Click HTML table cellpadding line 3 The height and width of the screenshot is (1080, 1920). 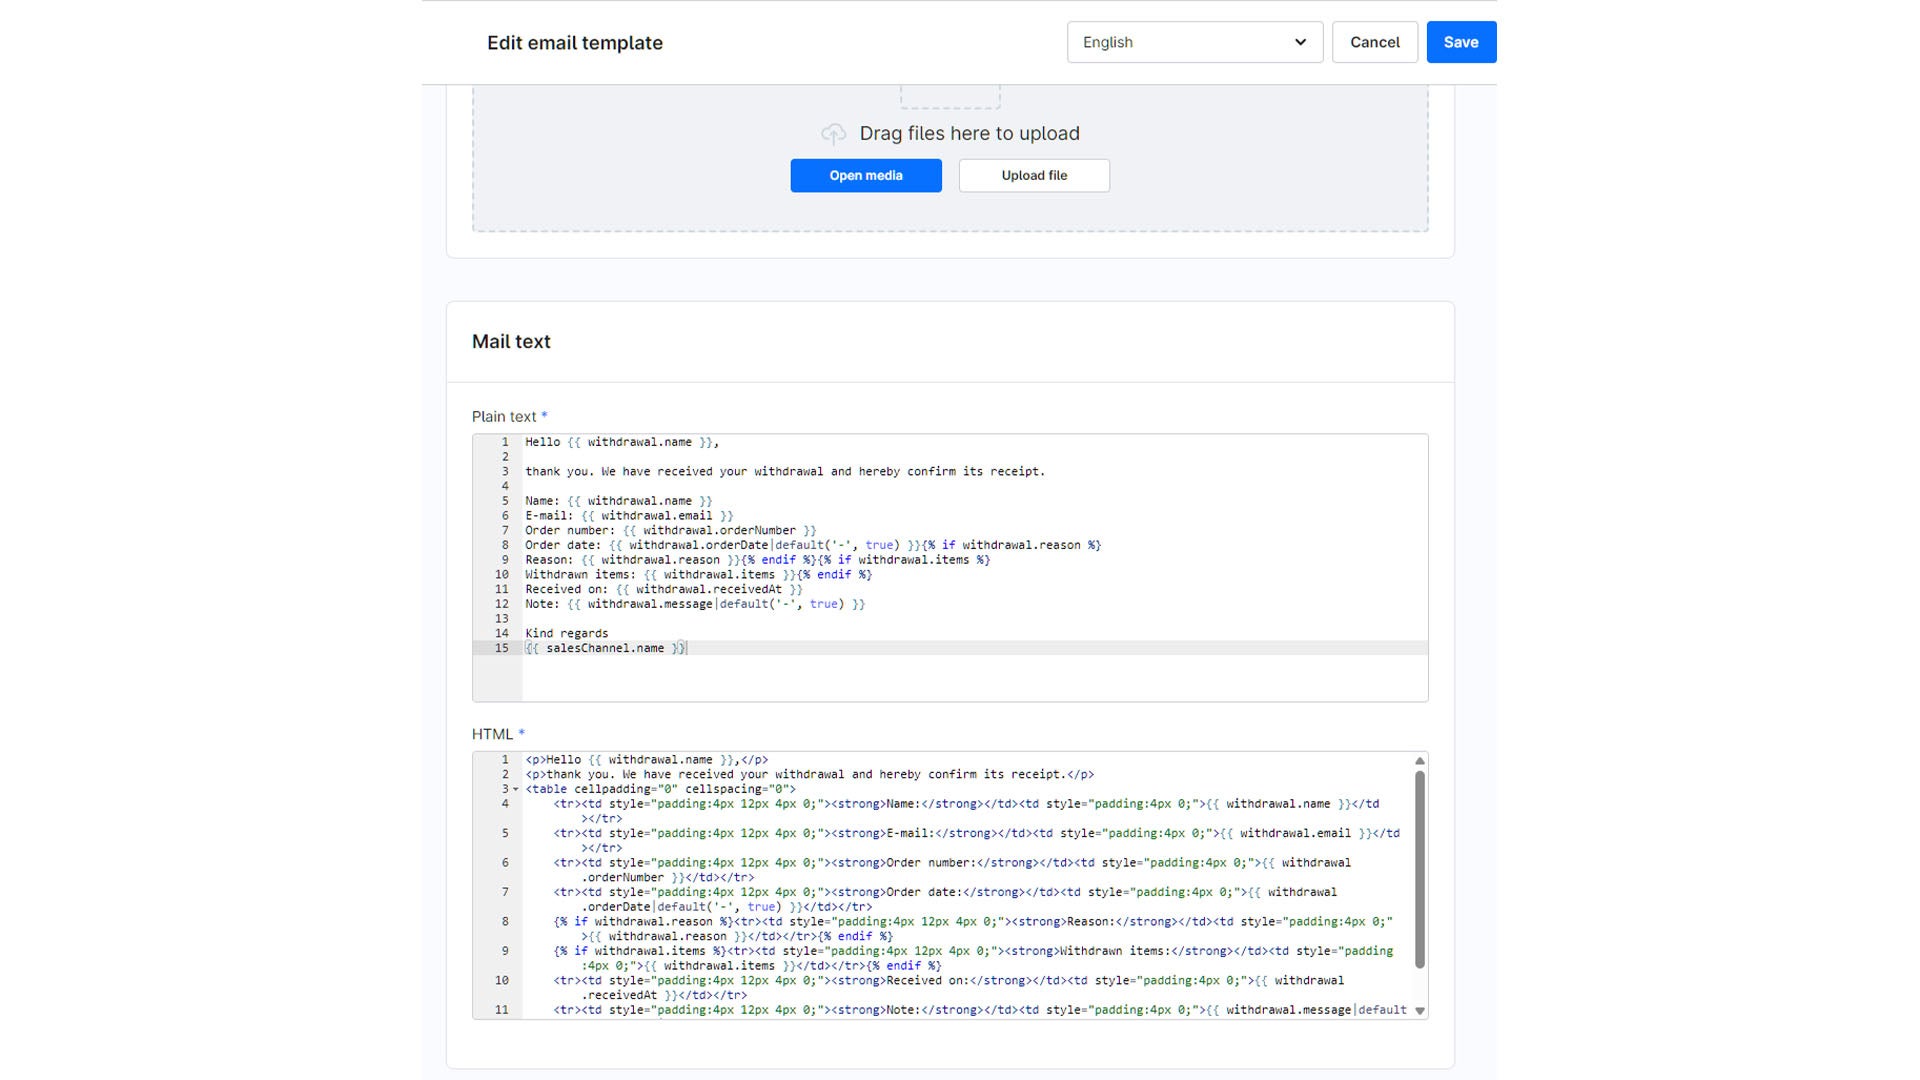tap(661, 789)
